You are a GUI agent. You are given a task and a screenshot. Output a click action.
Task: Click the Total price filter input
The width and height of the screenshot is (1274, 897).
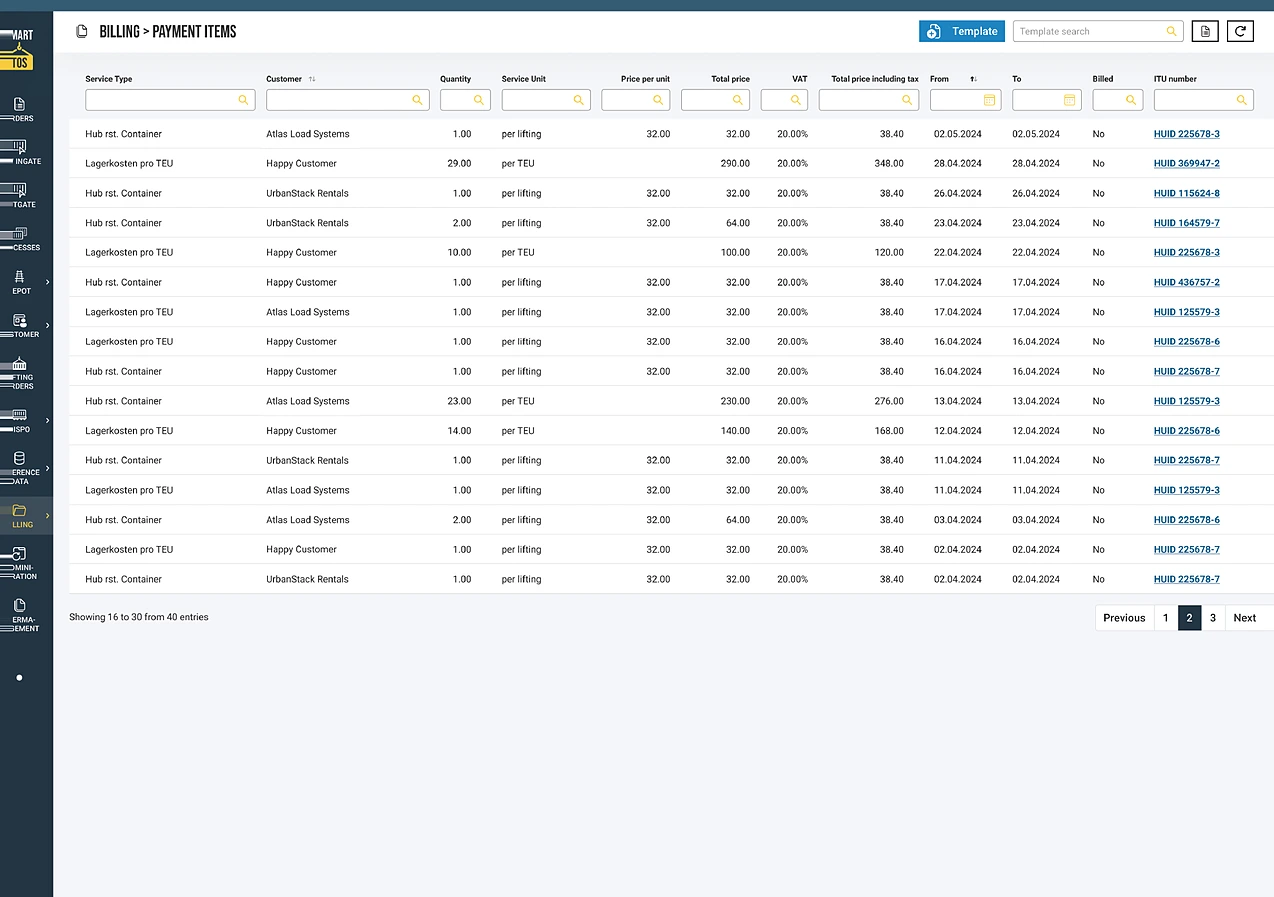point(715,100)
